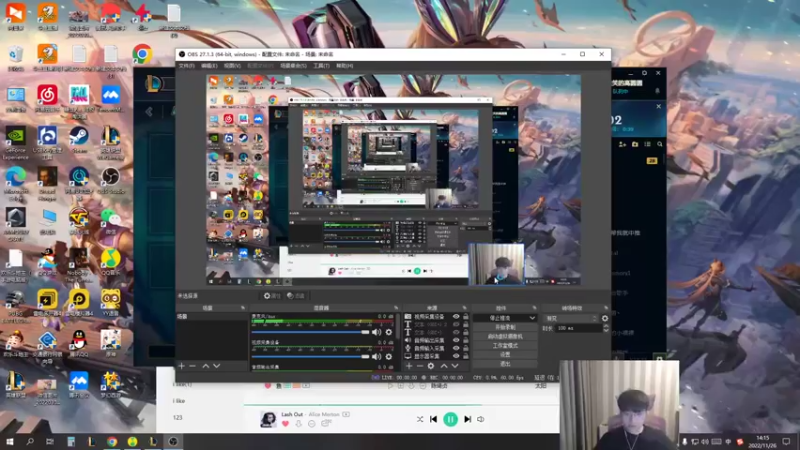Adjust the second mixer track volume slider
This screenshot has width=800, height=450.
[310, 357]
